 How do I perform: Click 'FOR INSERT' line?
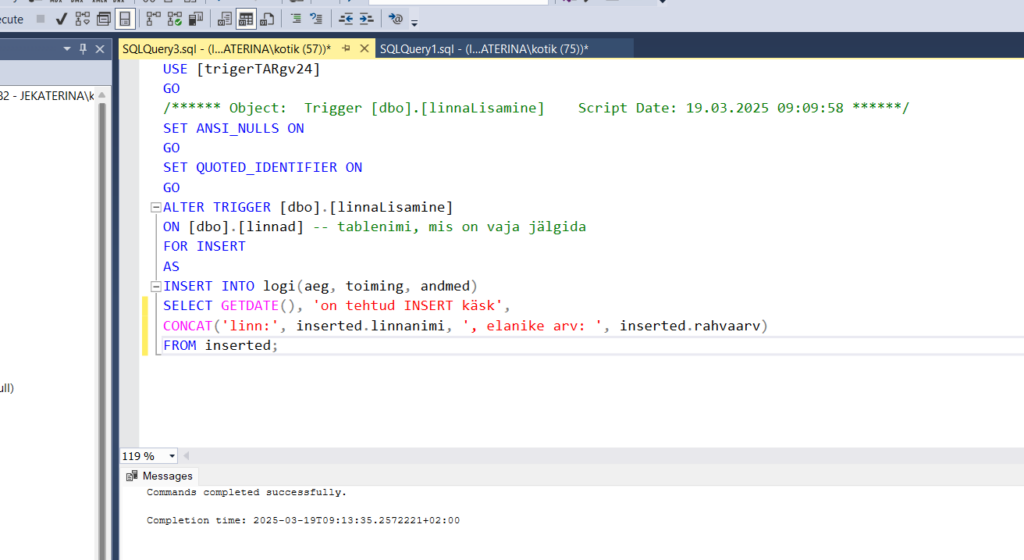click(204, 247)
